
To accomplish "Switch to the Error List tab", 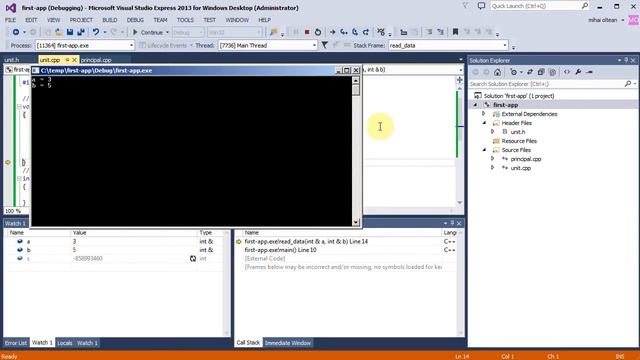I will 16,343.
